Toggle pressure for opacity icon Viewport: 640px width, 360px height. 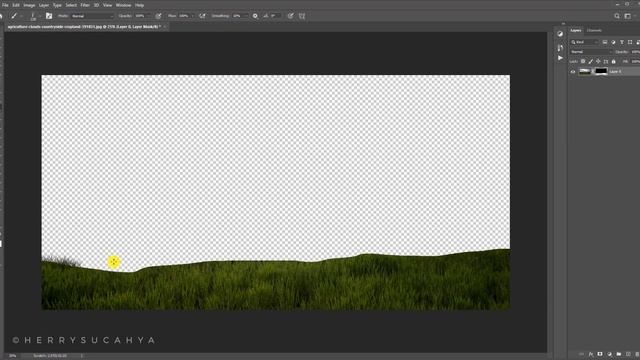click(158, 16)
